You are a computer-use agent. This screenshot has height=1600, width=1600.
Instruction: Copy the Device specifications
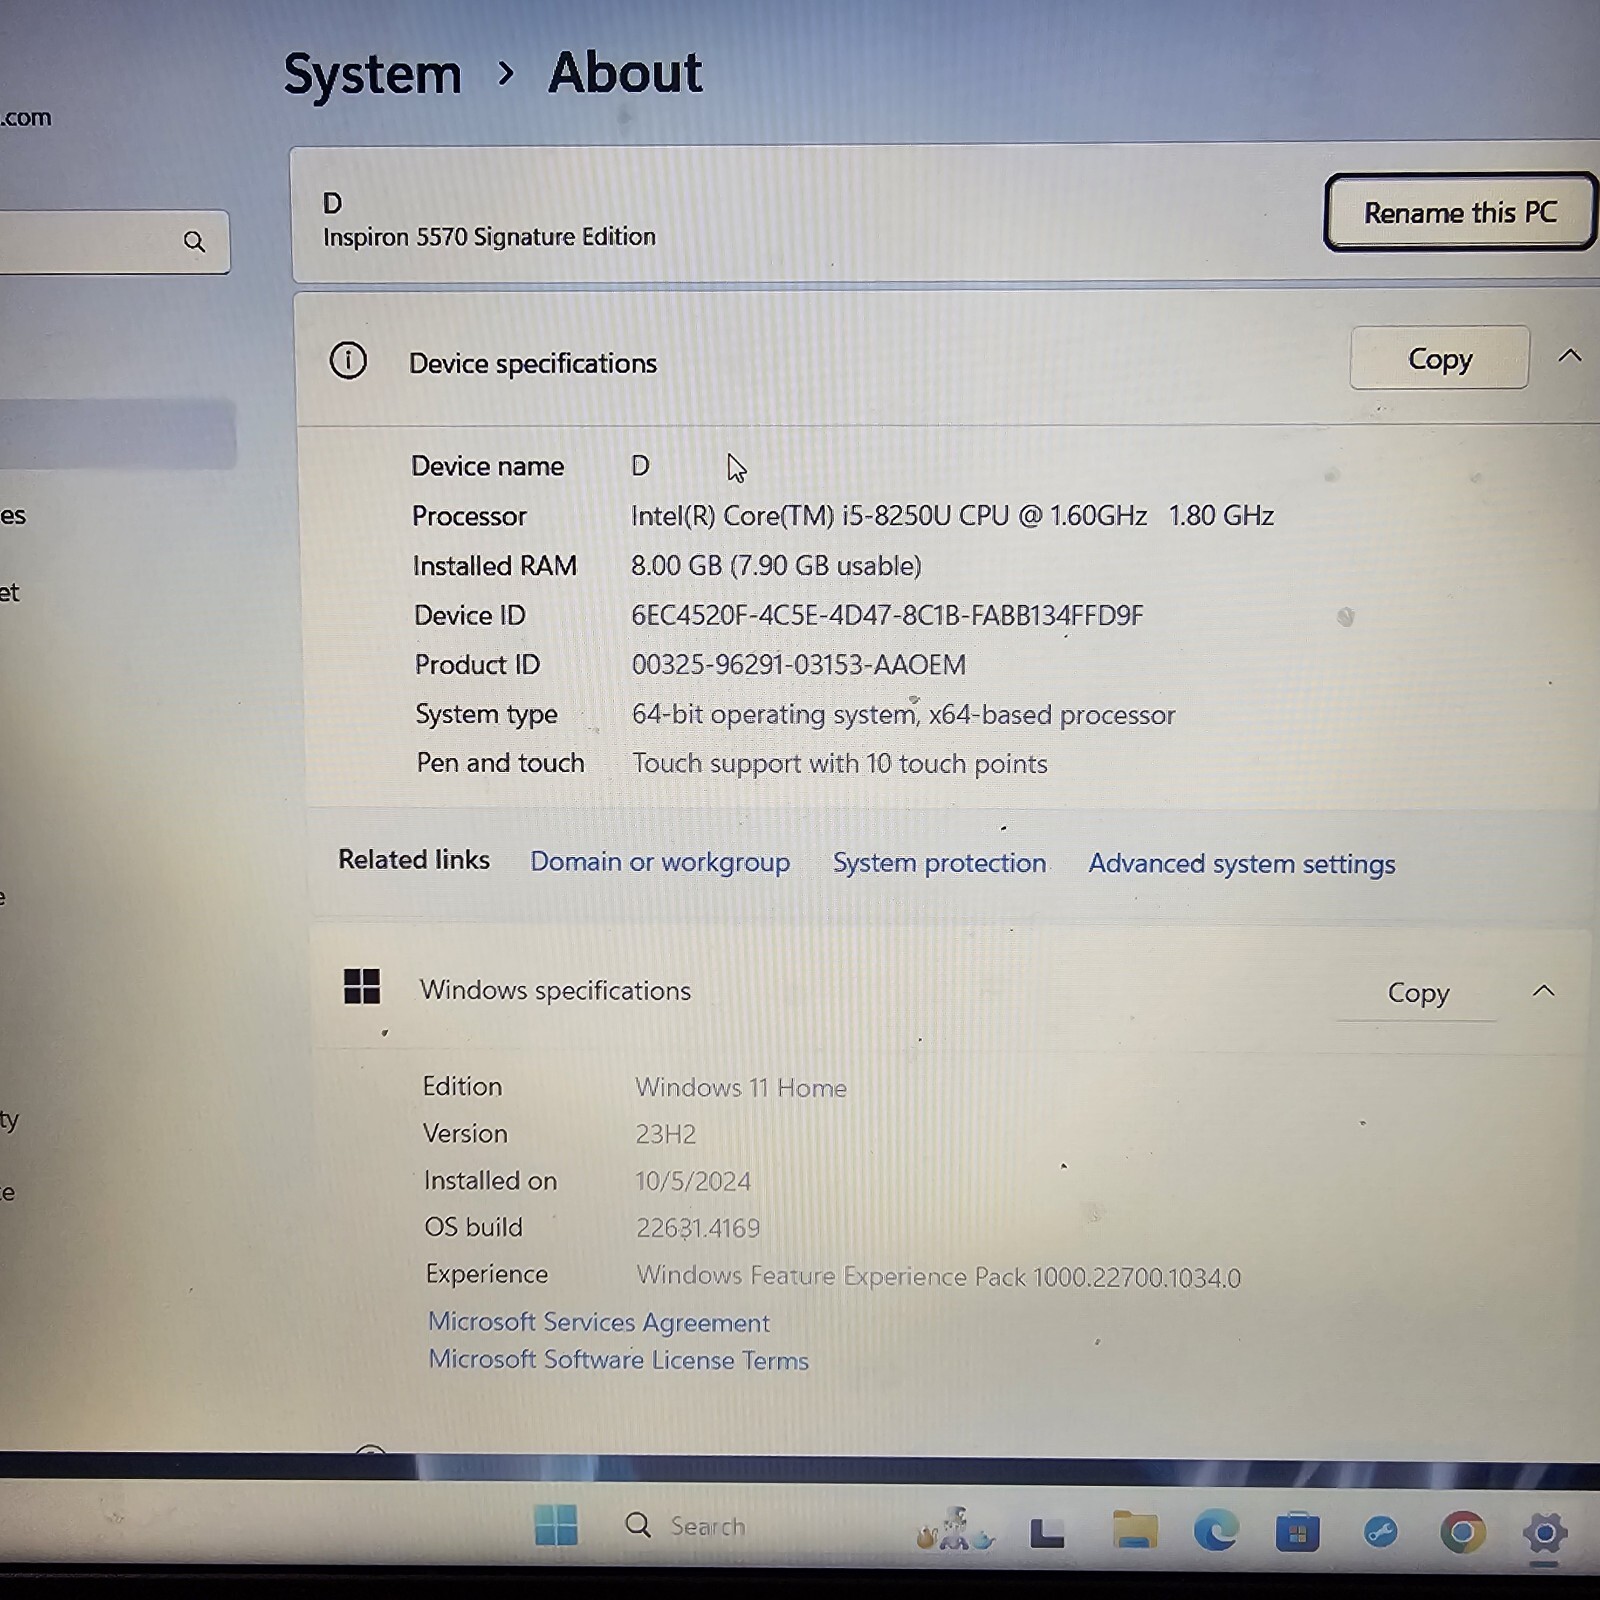1439,358
